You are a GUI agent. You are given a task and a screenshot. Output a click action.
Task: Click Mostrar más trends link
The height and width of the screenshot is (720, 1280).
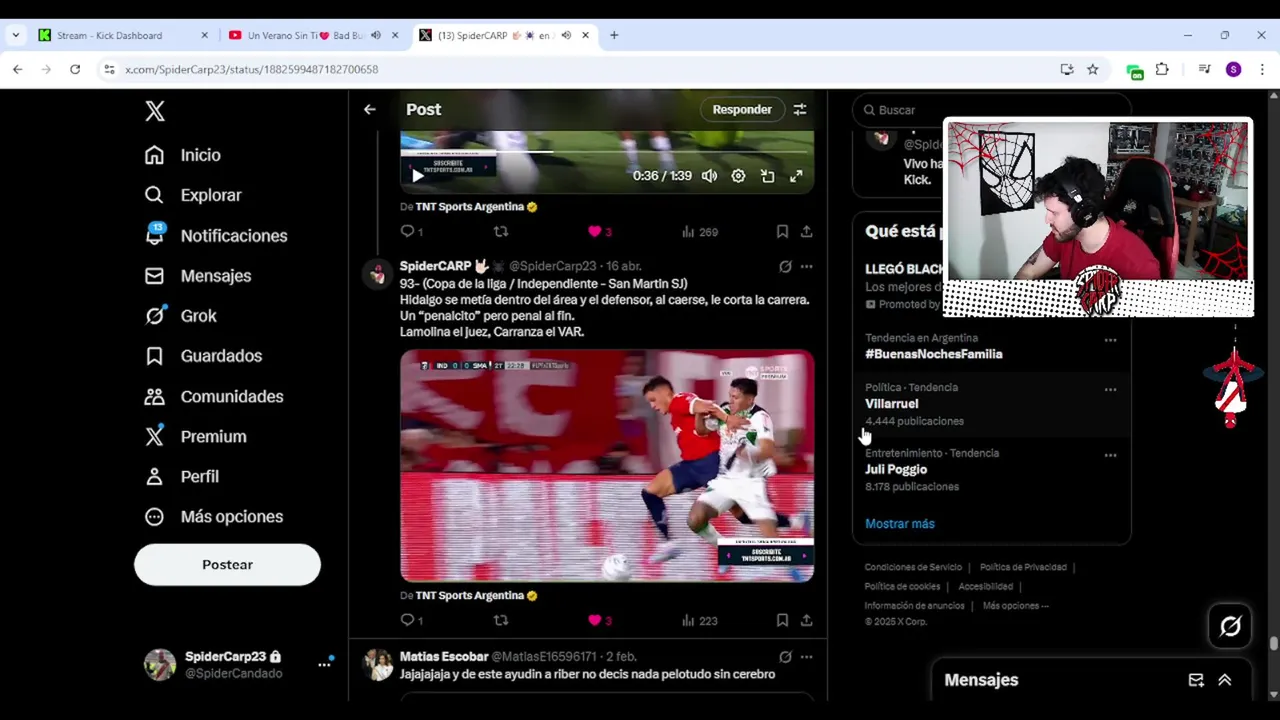point(900,524)
